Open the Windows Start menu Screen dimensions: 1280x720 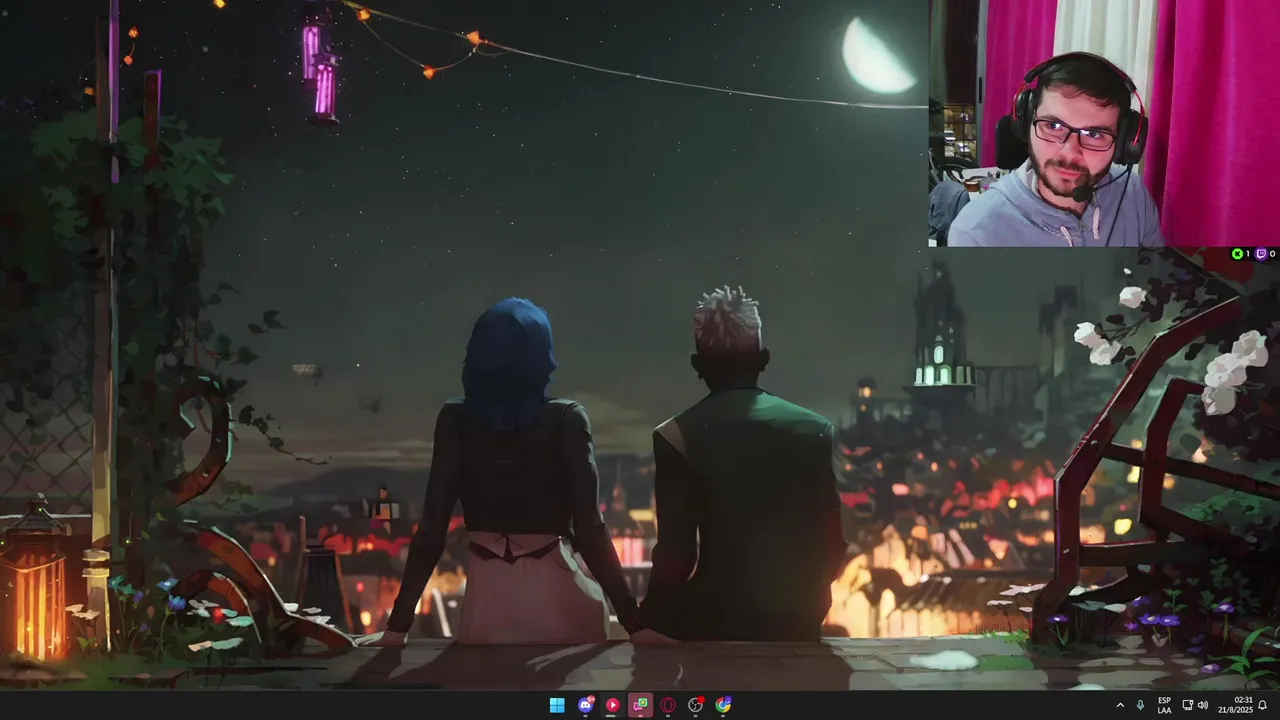(557, 705)
